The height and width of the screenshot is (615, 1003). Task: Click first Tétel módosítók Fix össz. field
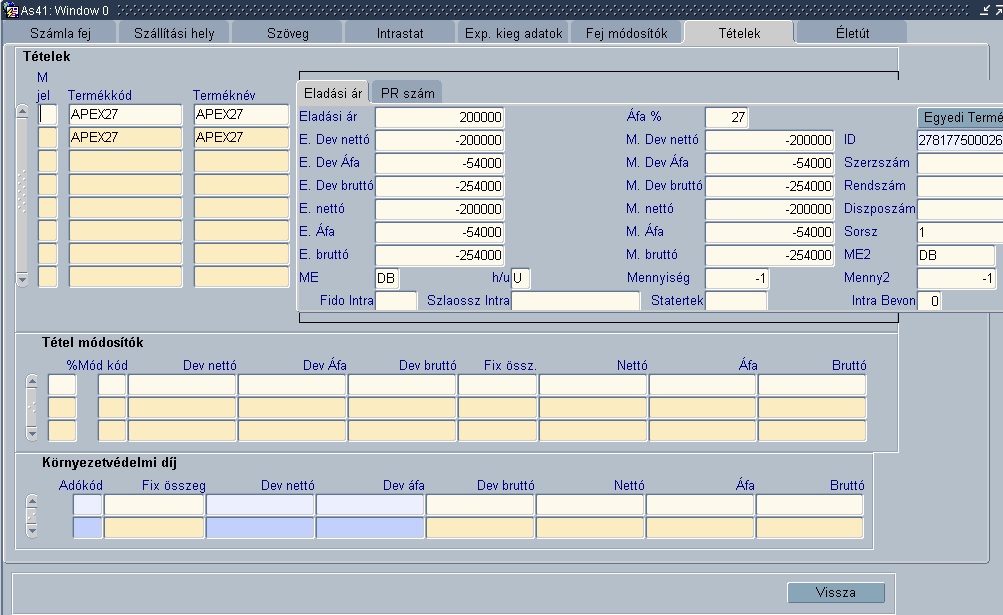tap(498, 385)
